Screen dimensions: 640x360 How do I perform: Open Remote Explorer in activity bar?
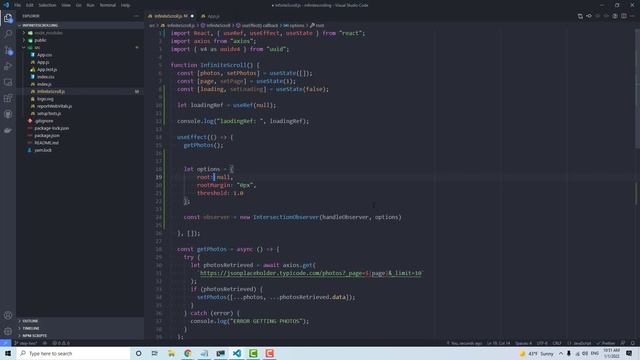pos(8,82)
